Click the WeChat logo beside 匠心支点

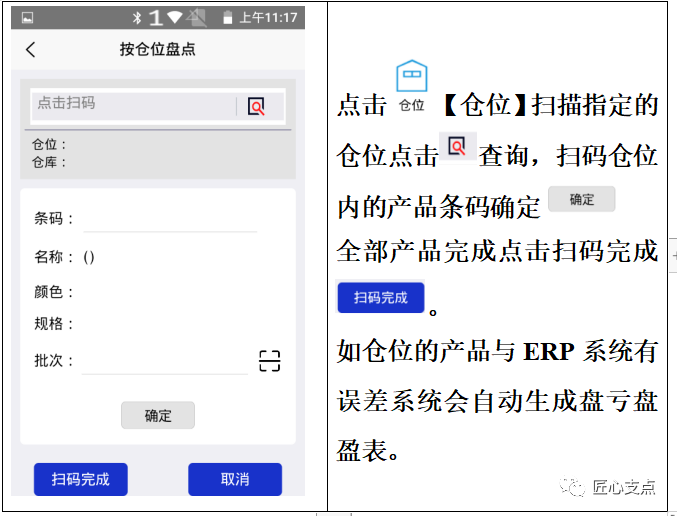[575, 487]
